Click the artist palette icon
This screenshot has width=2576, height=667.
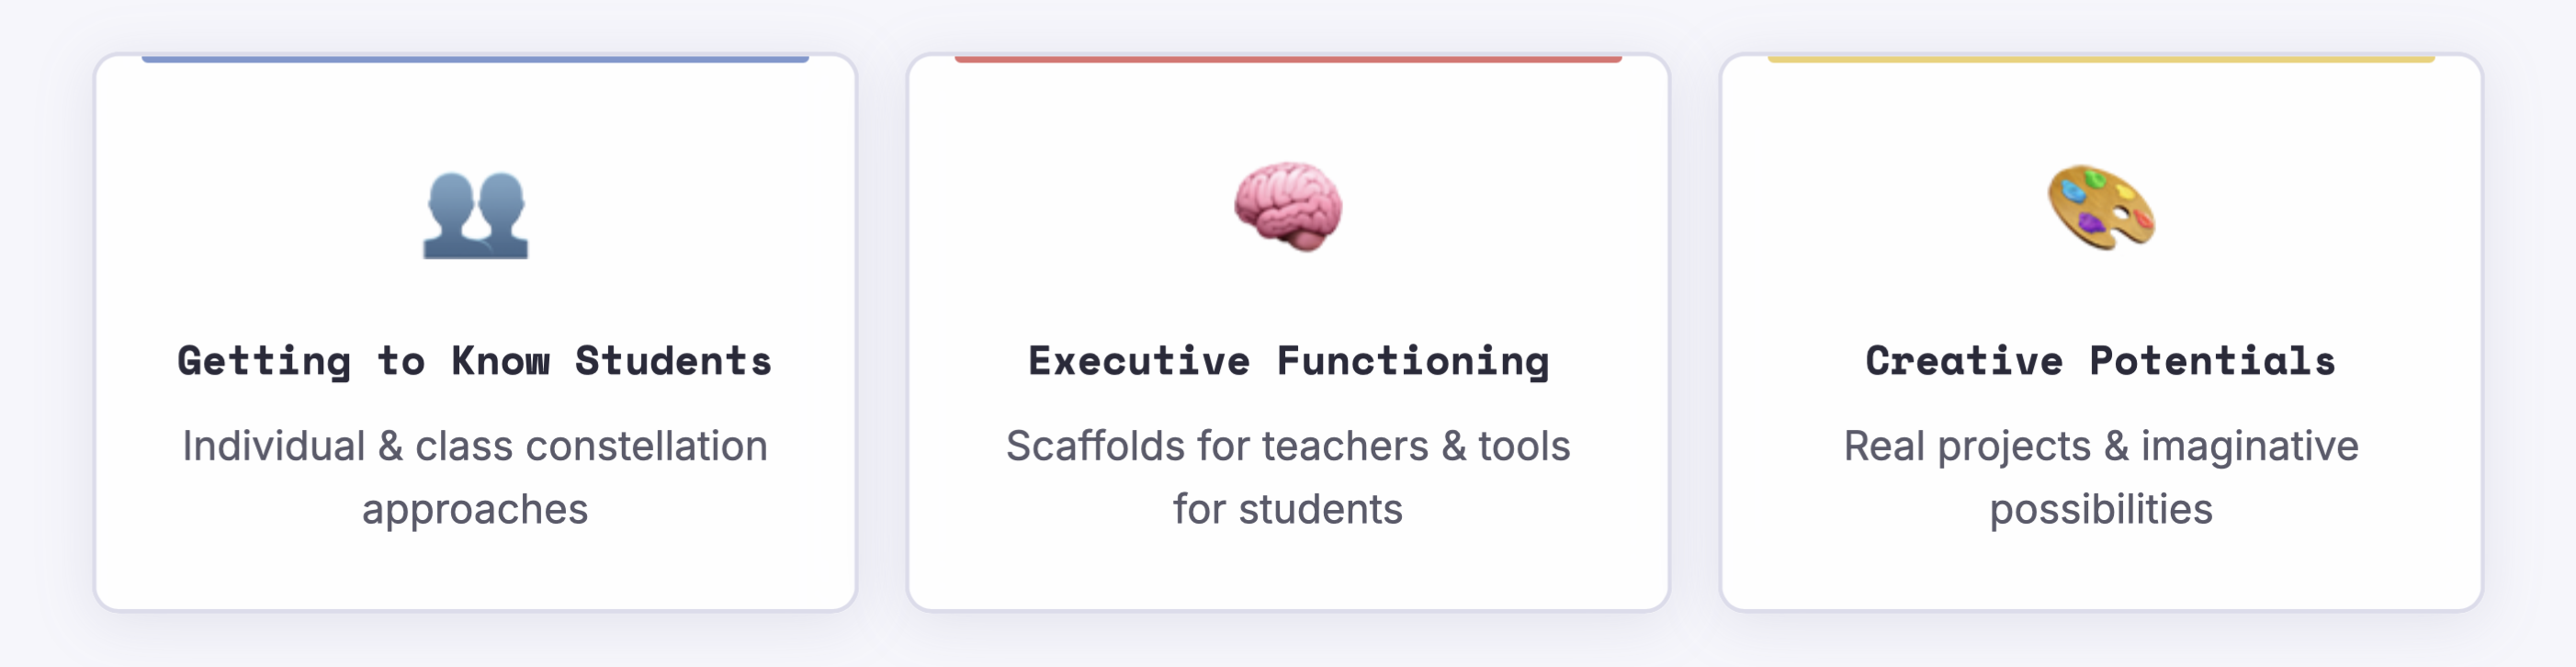pyautogui.click(x=2101, y=207)
